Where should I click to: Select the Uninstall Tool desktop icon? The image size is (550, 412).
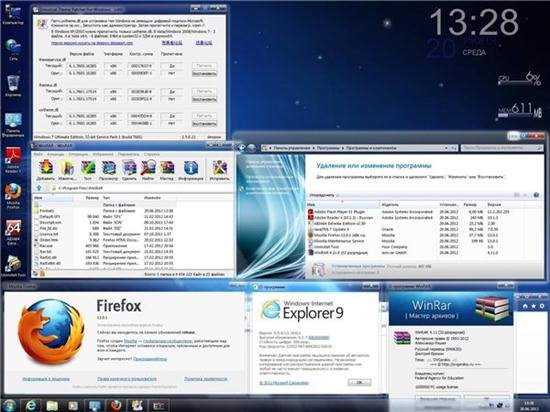[x=13, y=266]
